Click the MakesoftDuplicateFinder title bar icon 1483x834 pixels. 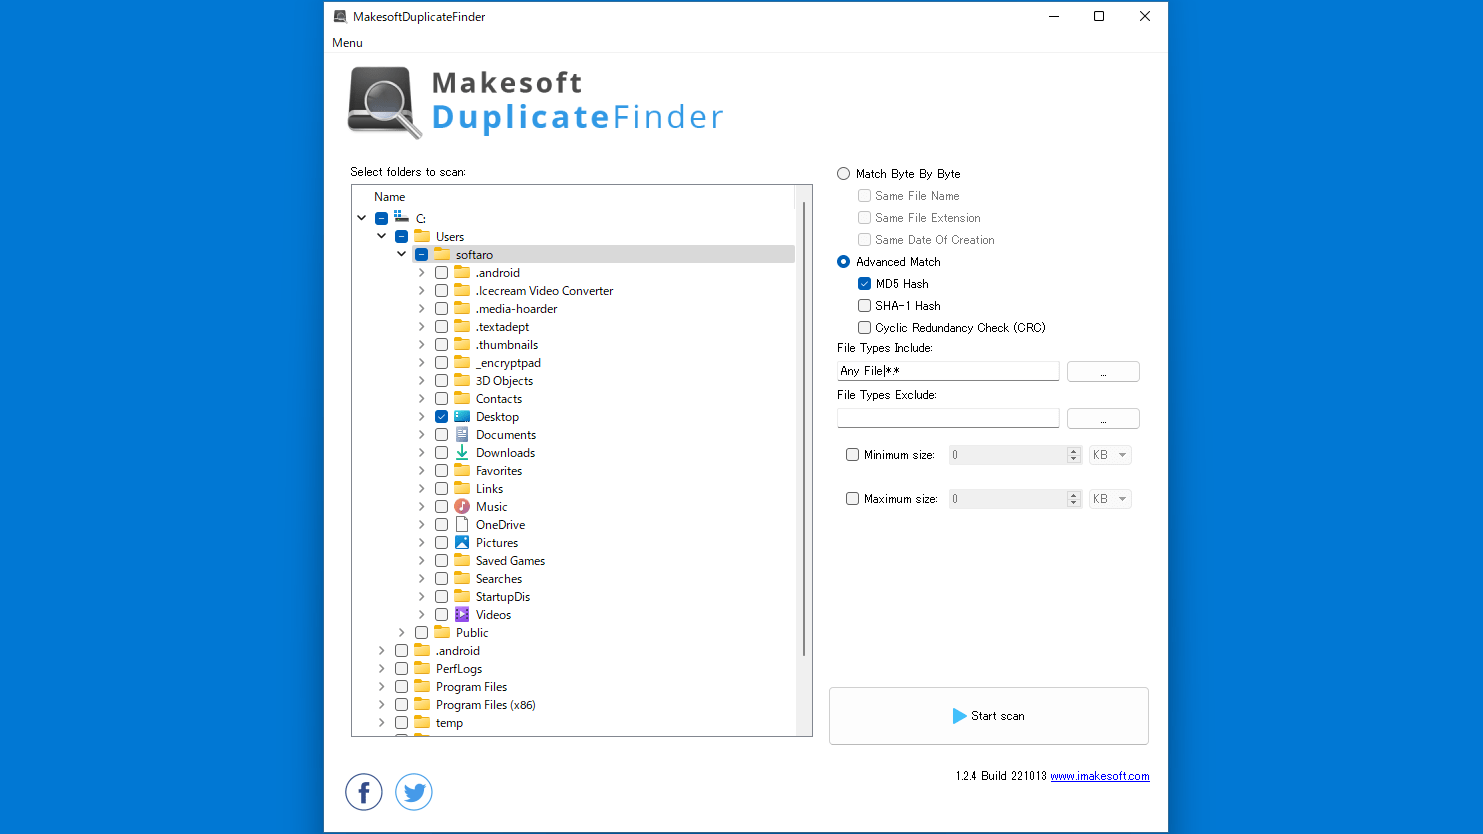pyautogui.click(x=340, y=16)
